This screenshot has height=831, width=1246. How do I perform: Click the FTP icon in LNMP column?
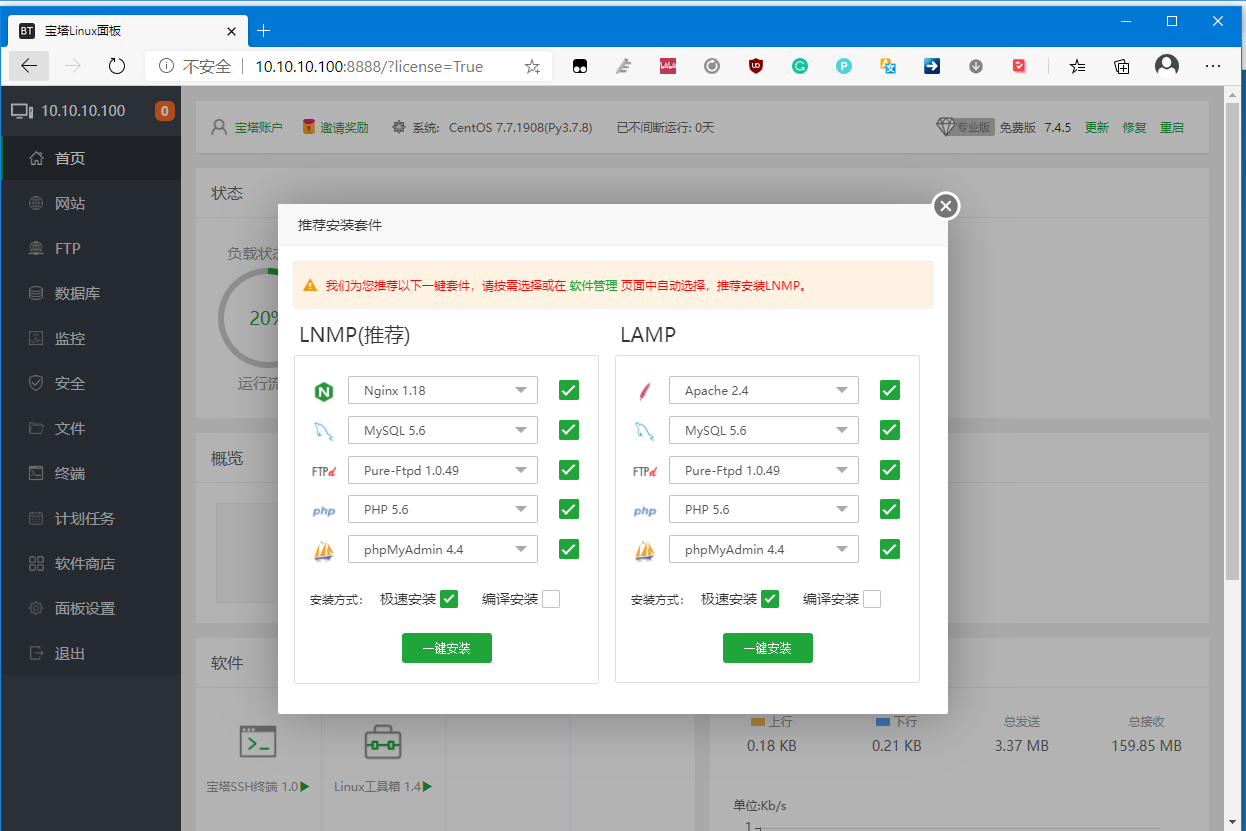tap(323, 471)
